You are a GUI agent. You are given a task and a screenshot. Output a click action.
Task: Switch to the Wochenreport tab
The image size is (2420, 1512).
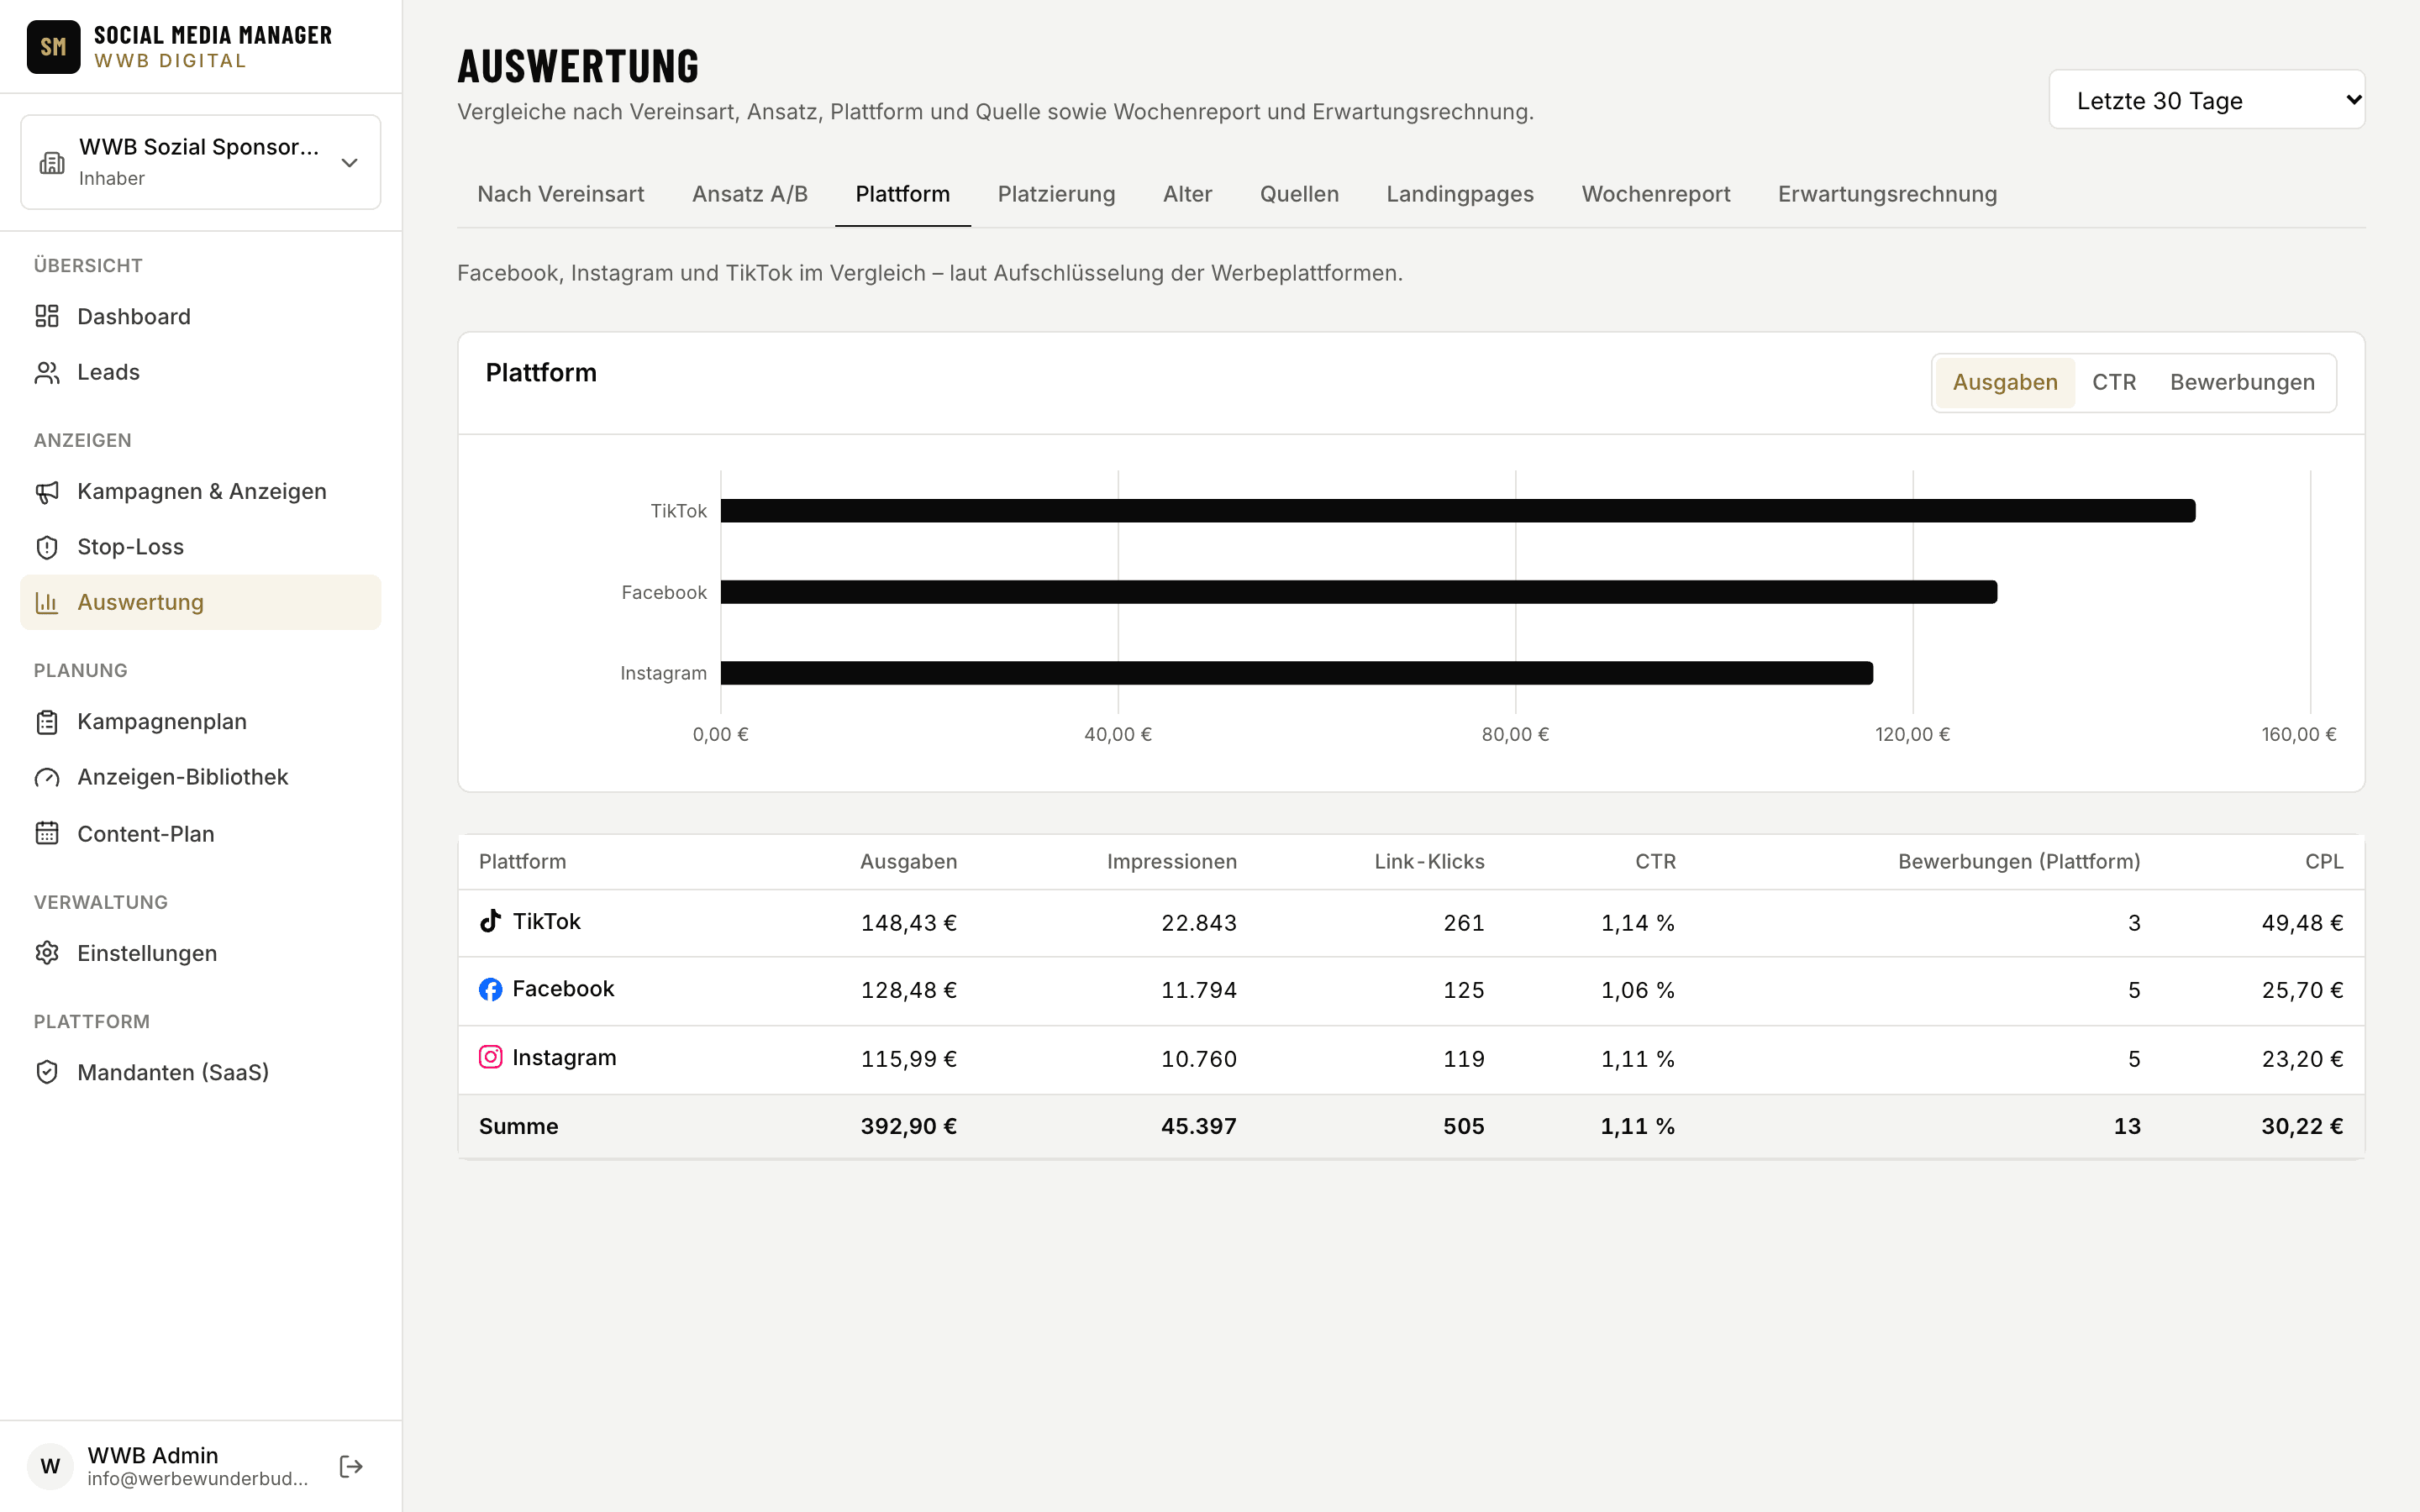pos(1655,194)
